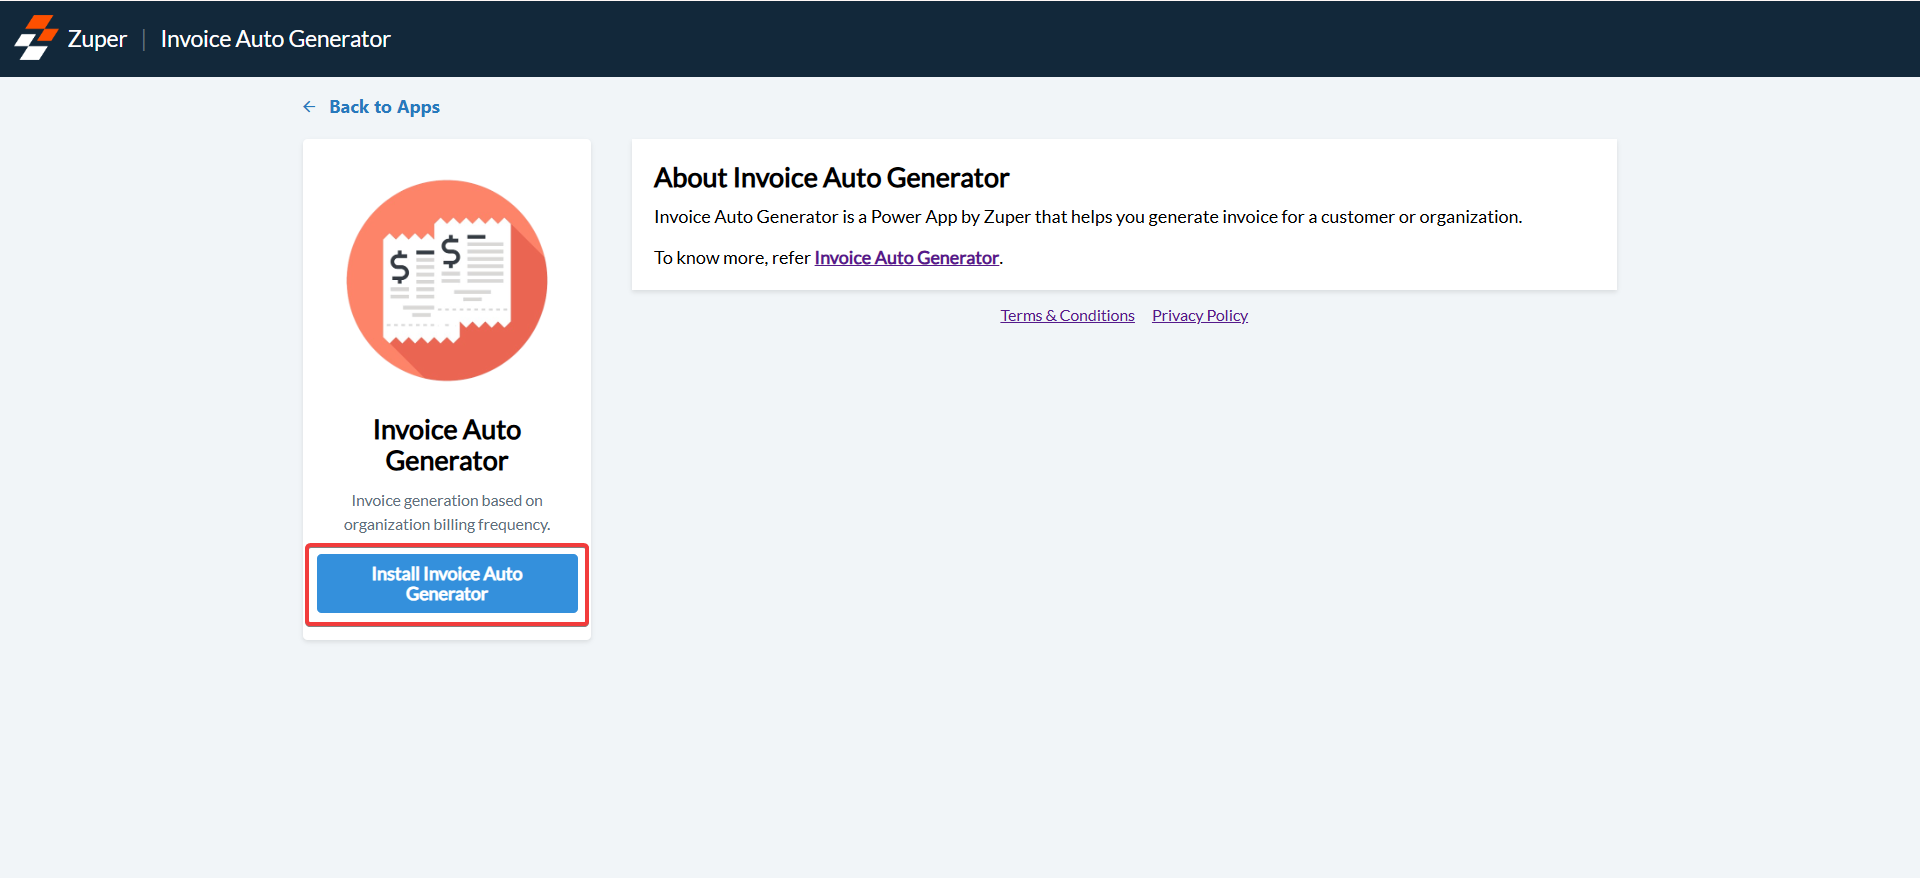Screen dimensions: 1920x878
Task: Click the Zuper brand name in header
Action: [97, 39]
